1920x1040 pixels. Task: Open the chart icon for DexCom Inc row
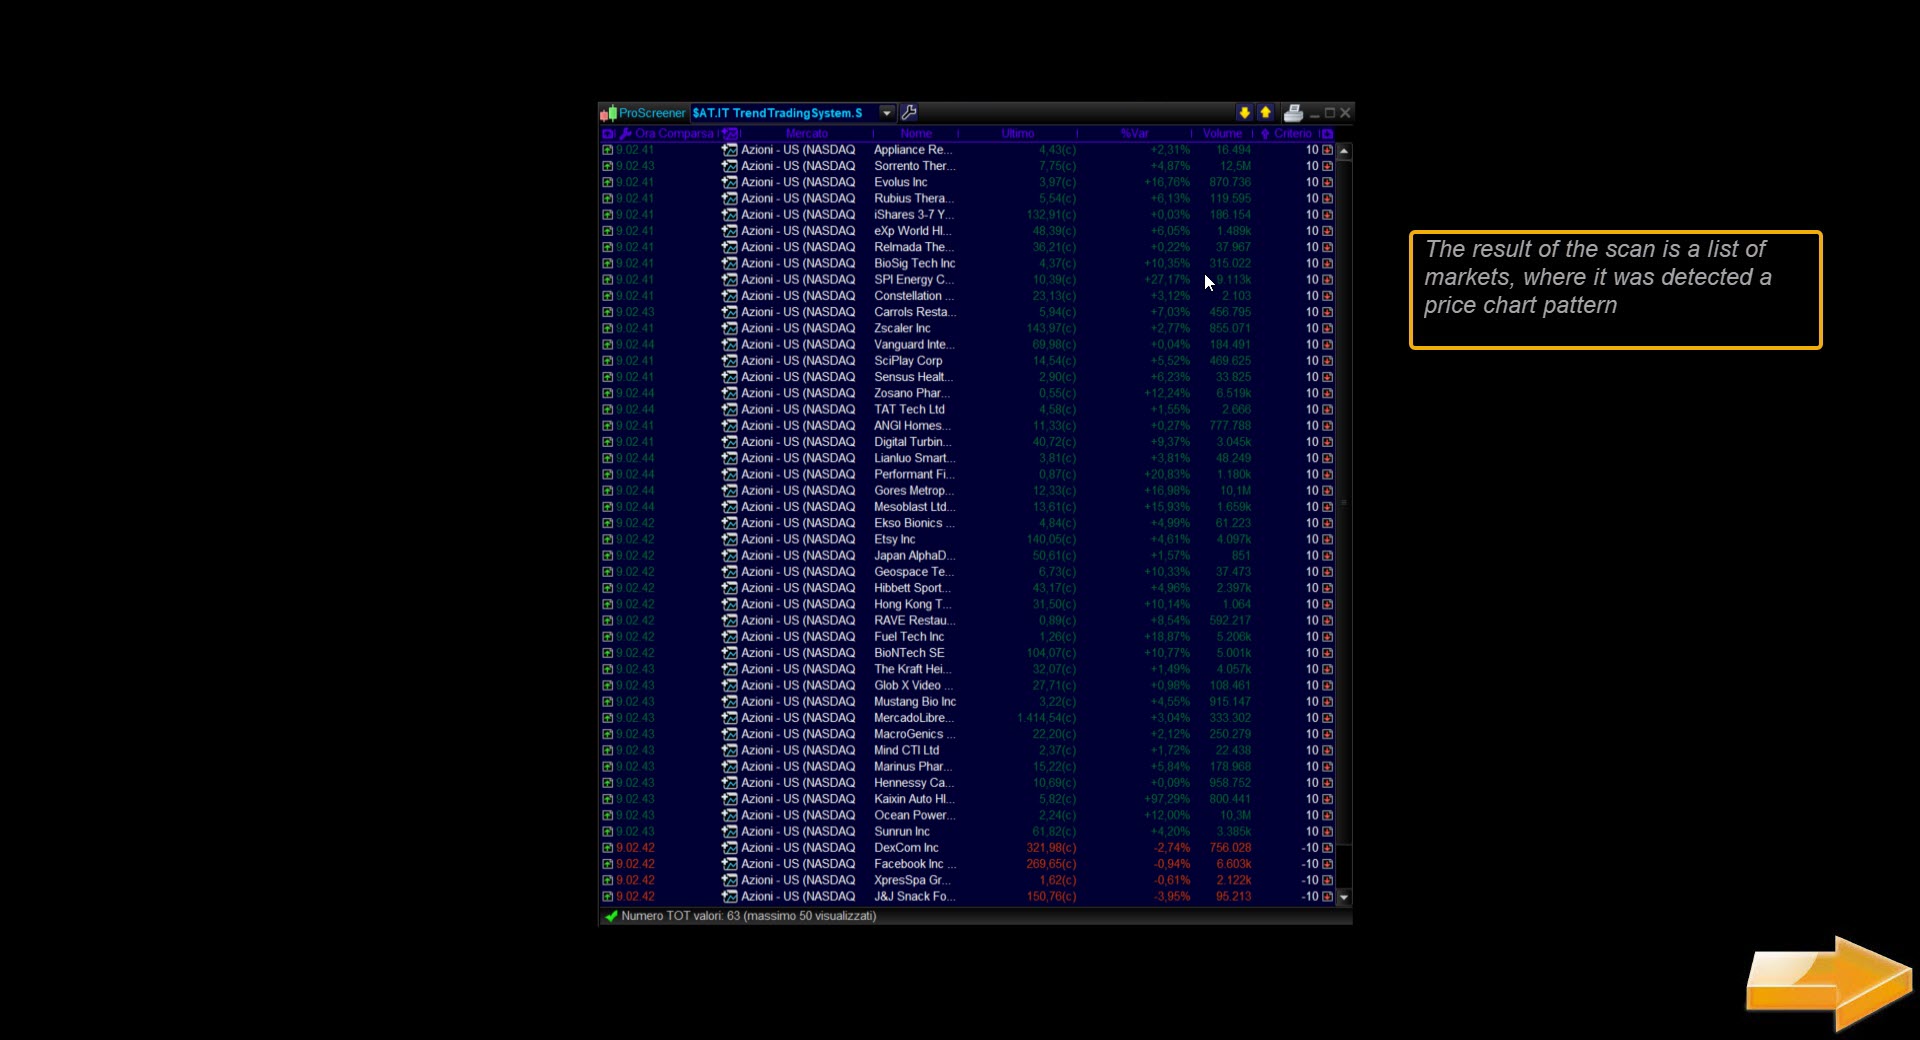tap(730, 848)
